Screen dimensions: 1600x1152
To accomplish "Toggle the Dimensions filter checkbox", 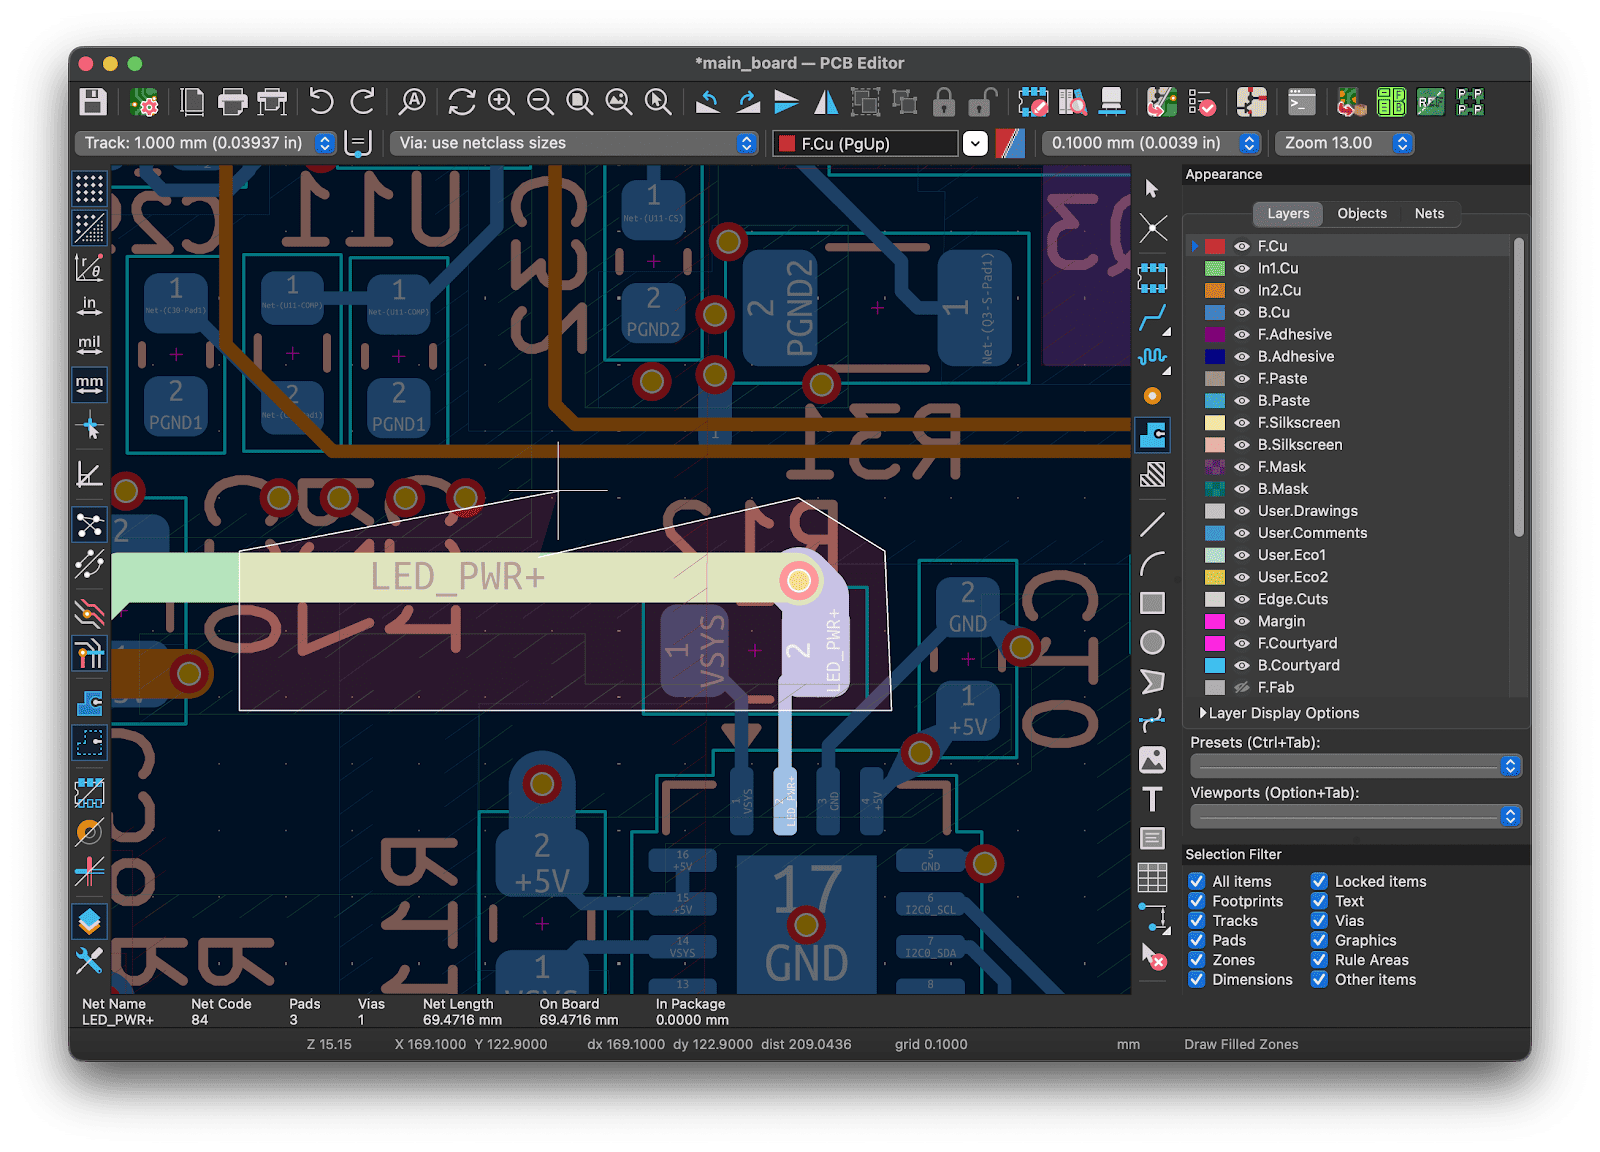I will 1196,980.
